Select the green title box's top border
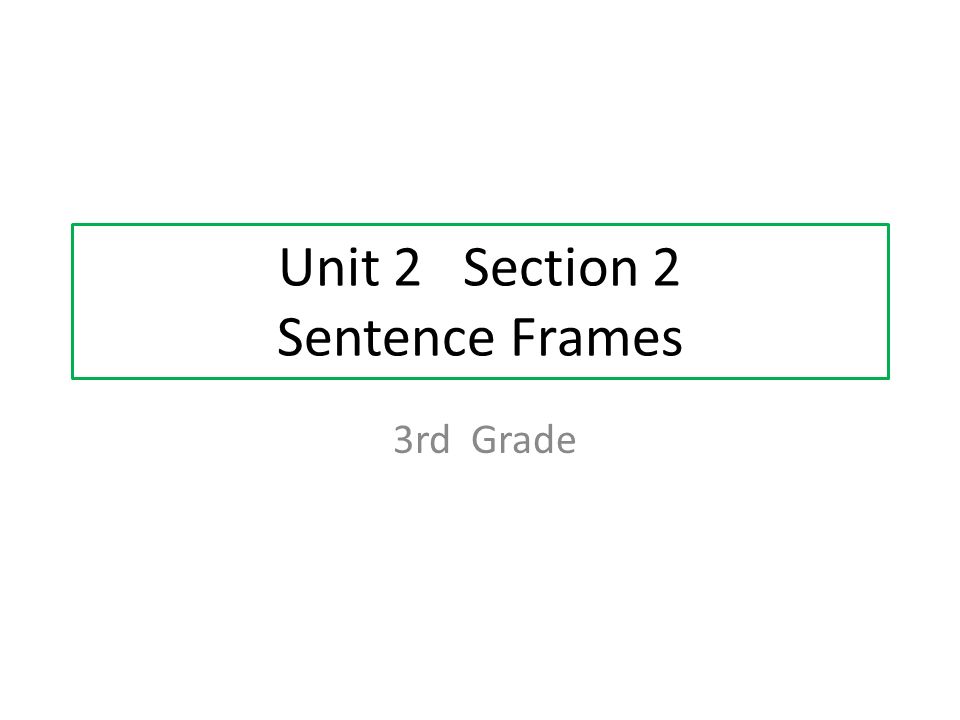Image resolution: width=960 pixels, height=720 pixels. click(x=480, y=225)
